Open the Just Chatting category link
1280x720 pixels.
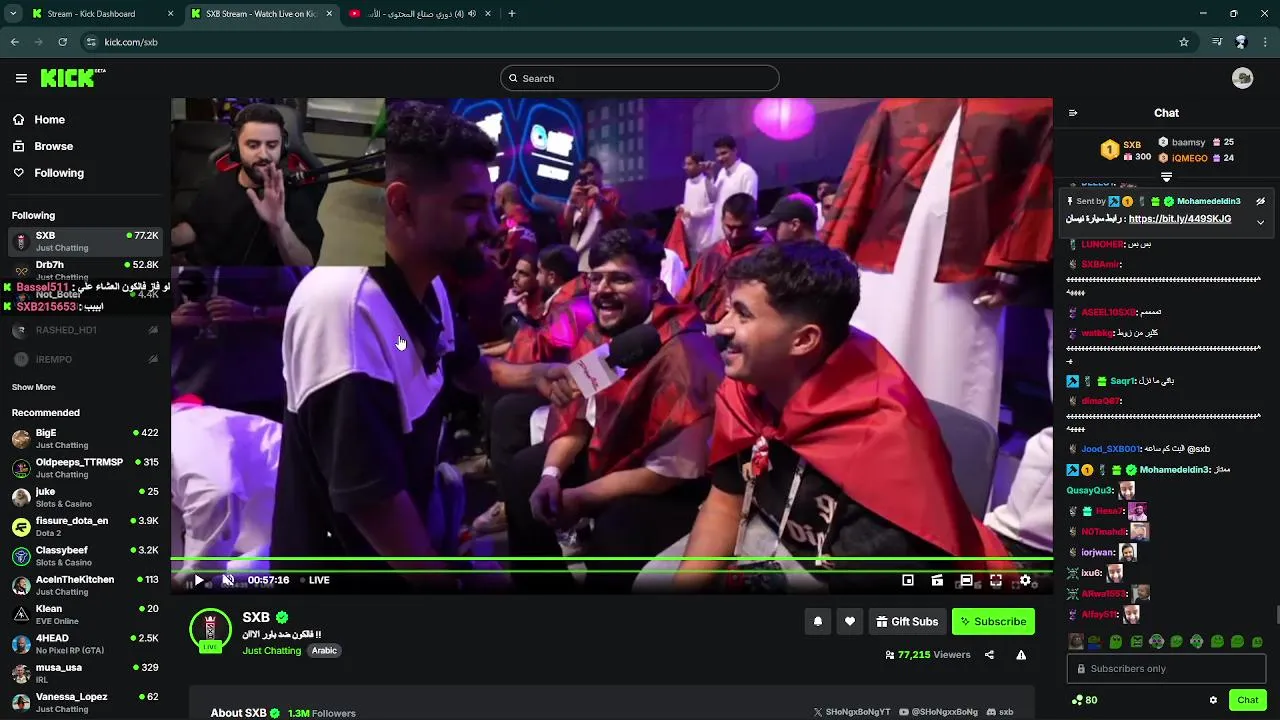[x=271, y=650]
